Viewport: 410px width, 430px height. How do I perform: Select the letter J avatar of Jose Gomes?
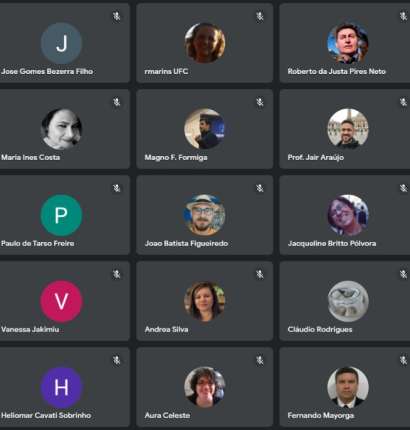pos(61,43)
